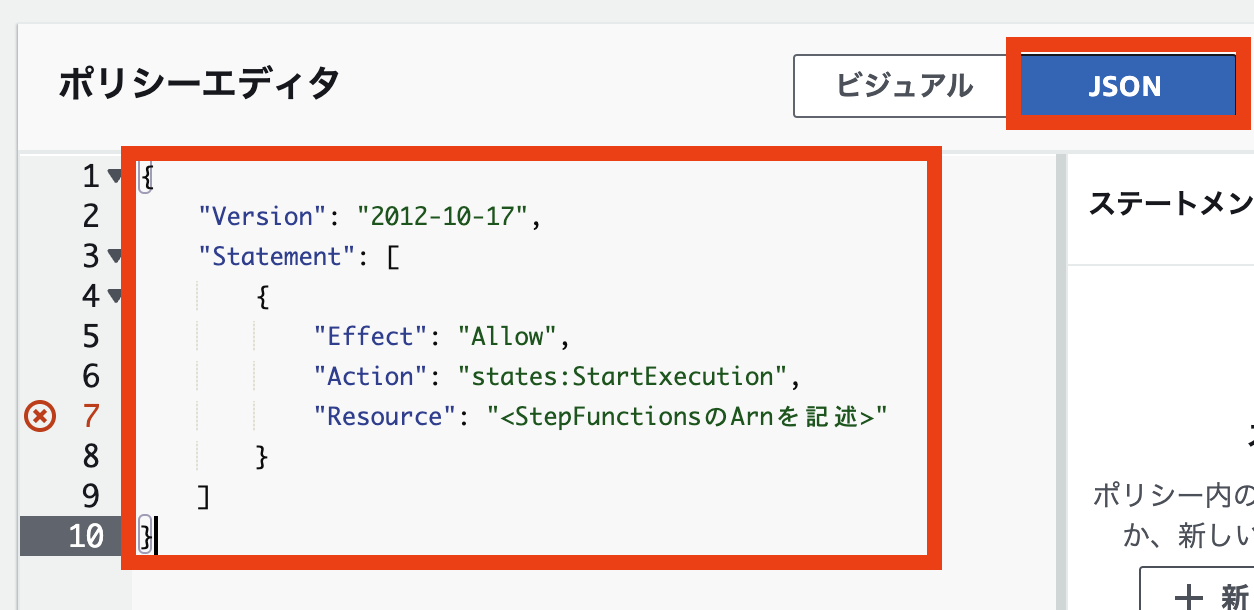Click the error icon beside line 7
1254x610 pixels.
(38, 416)
